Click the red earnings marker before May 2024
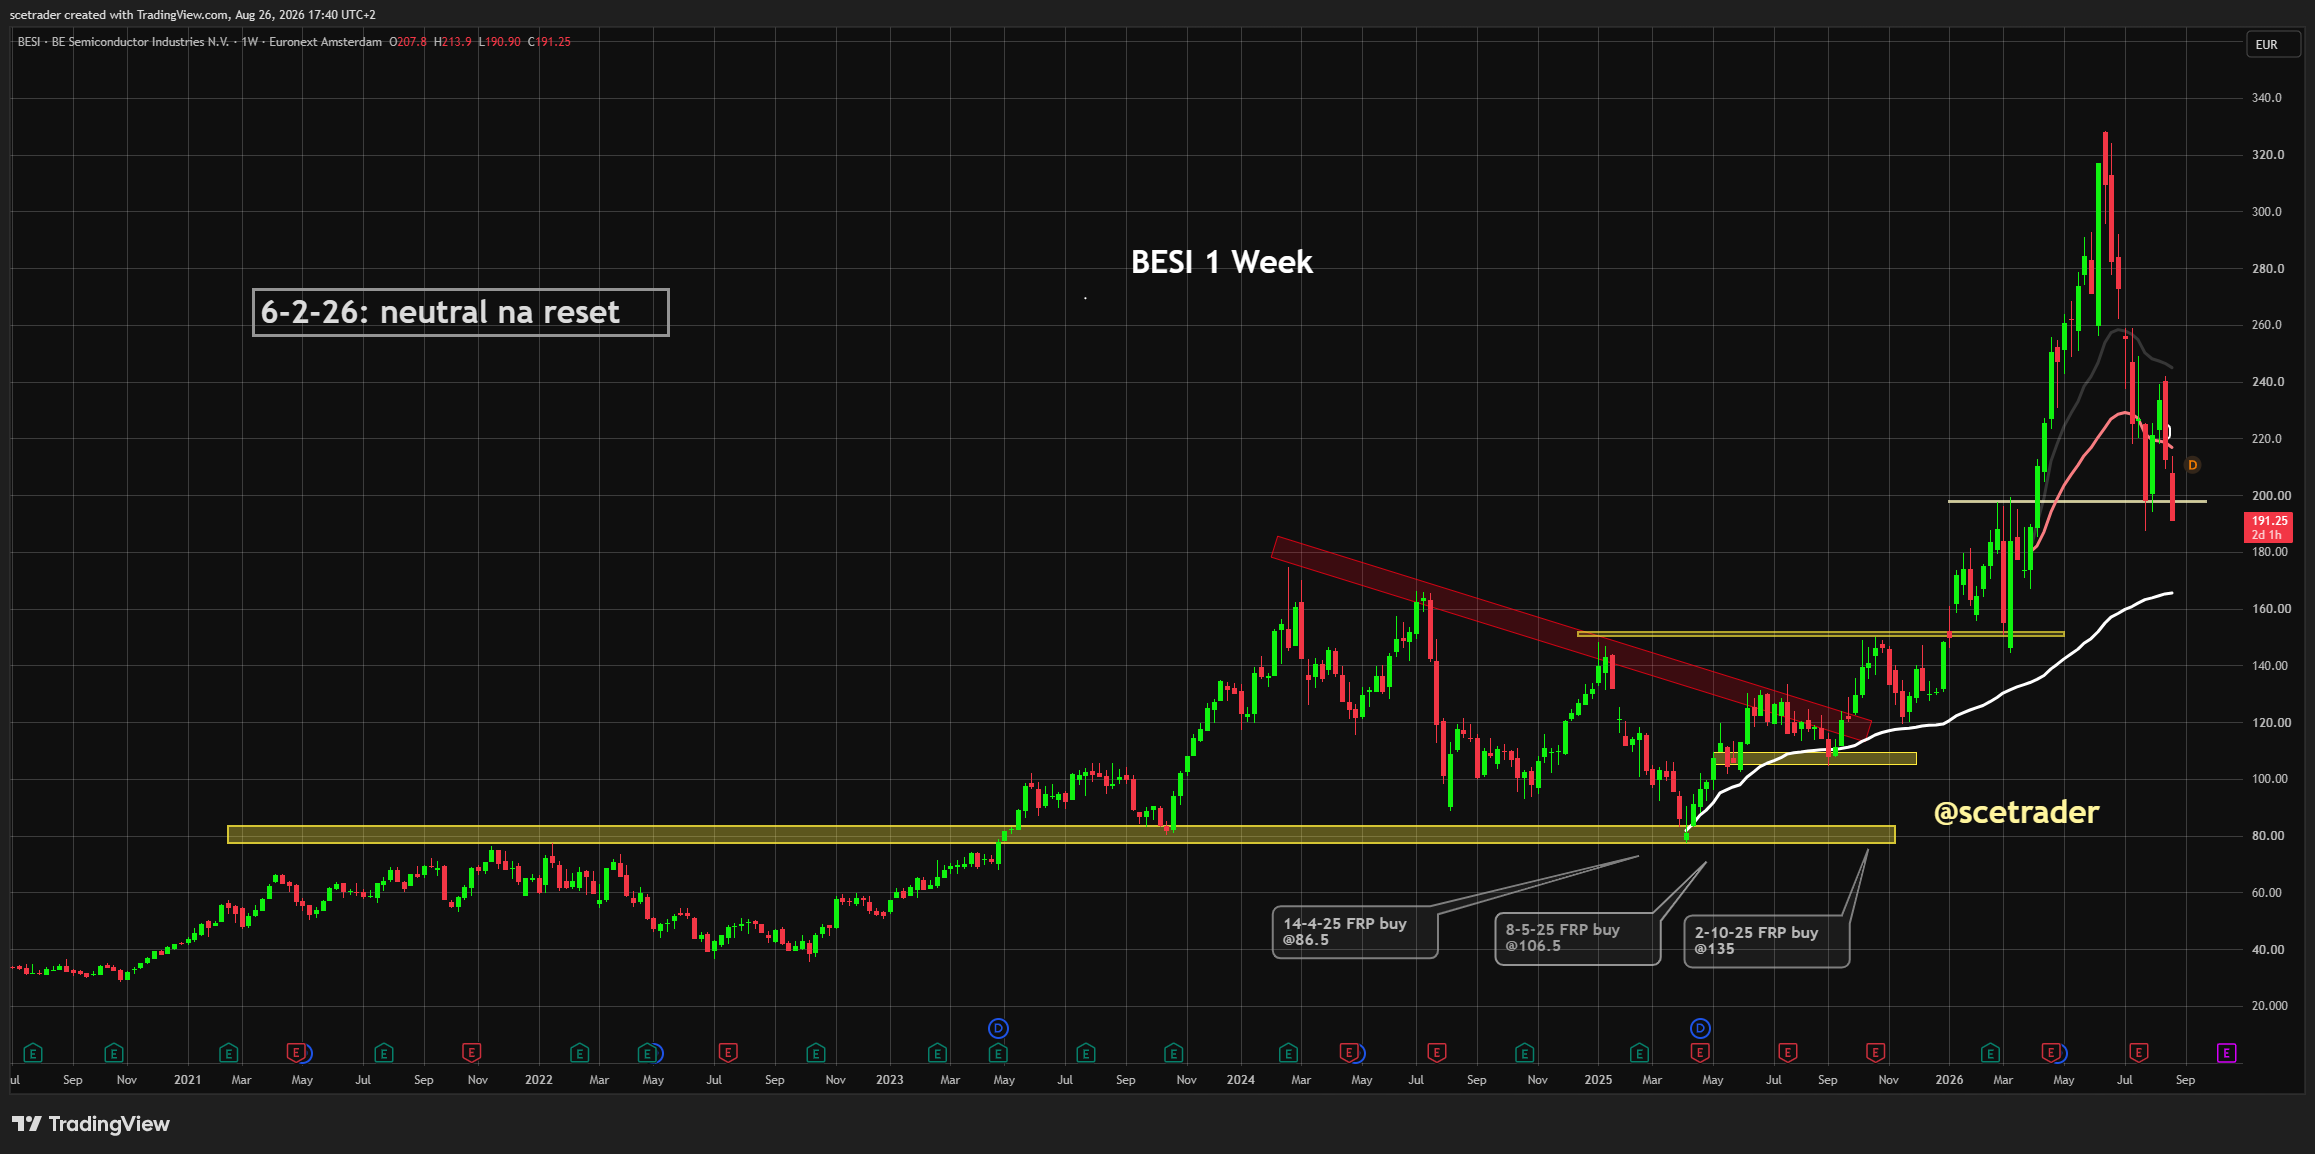The height and width of the screenshot is (1154, 2315). pyautogui.click(x=1349, y=1052)
